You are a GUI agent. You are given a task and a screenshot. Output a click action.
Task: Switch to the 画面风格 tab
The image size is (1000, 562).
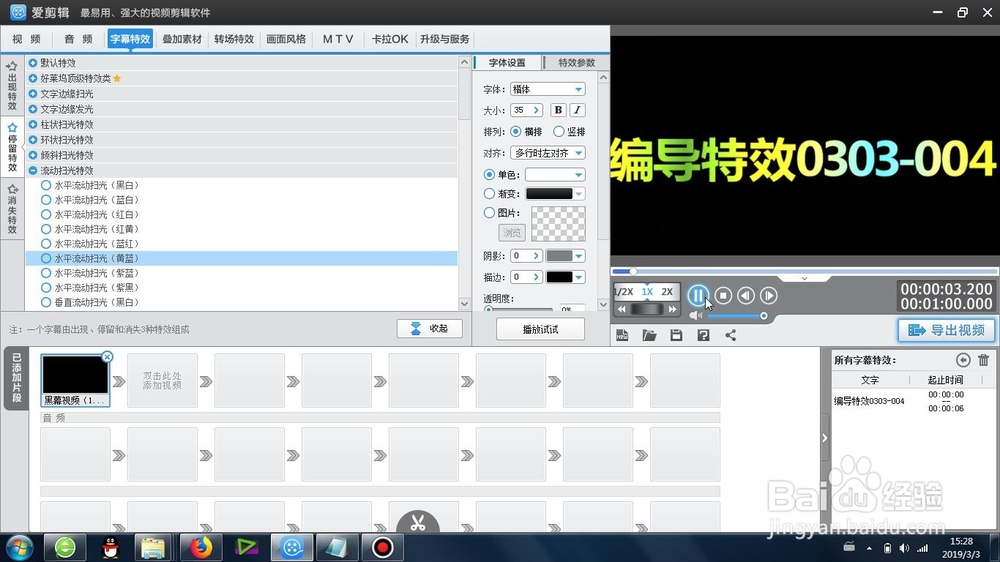(286, 39)
